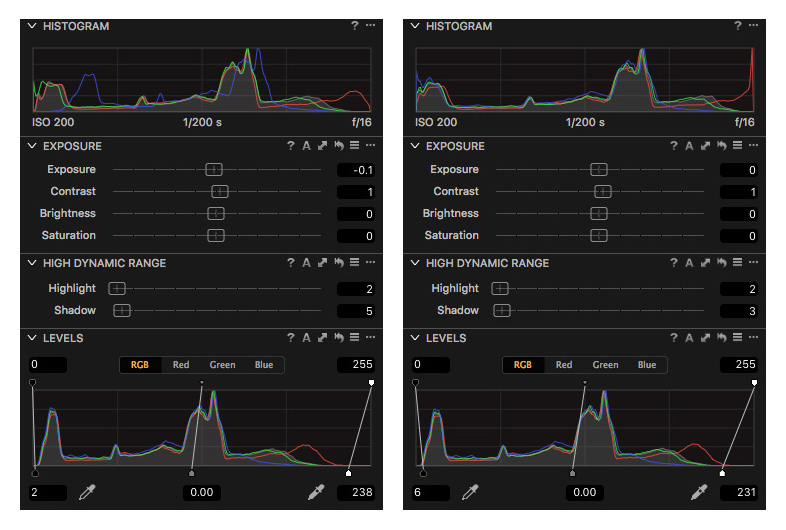Select RGB channel tab in left Levels
This screenshot has height=530, width=786.
(x=140, y=365)
